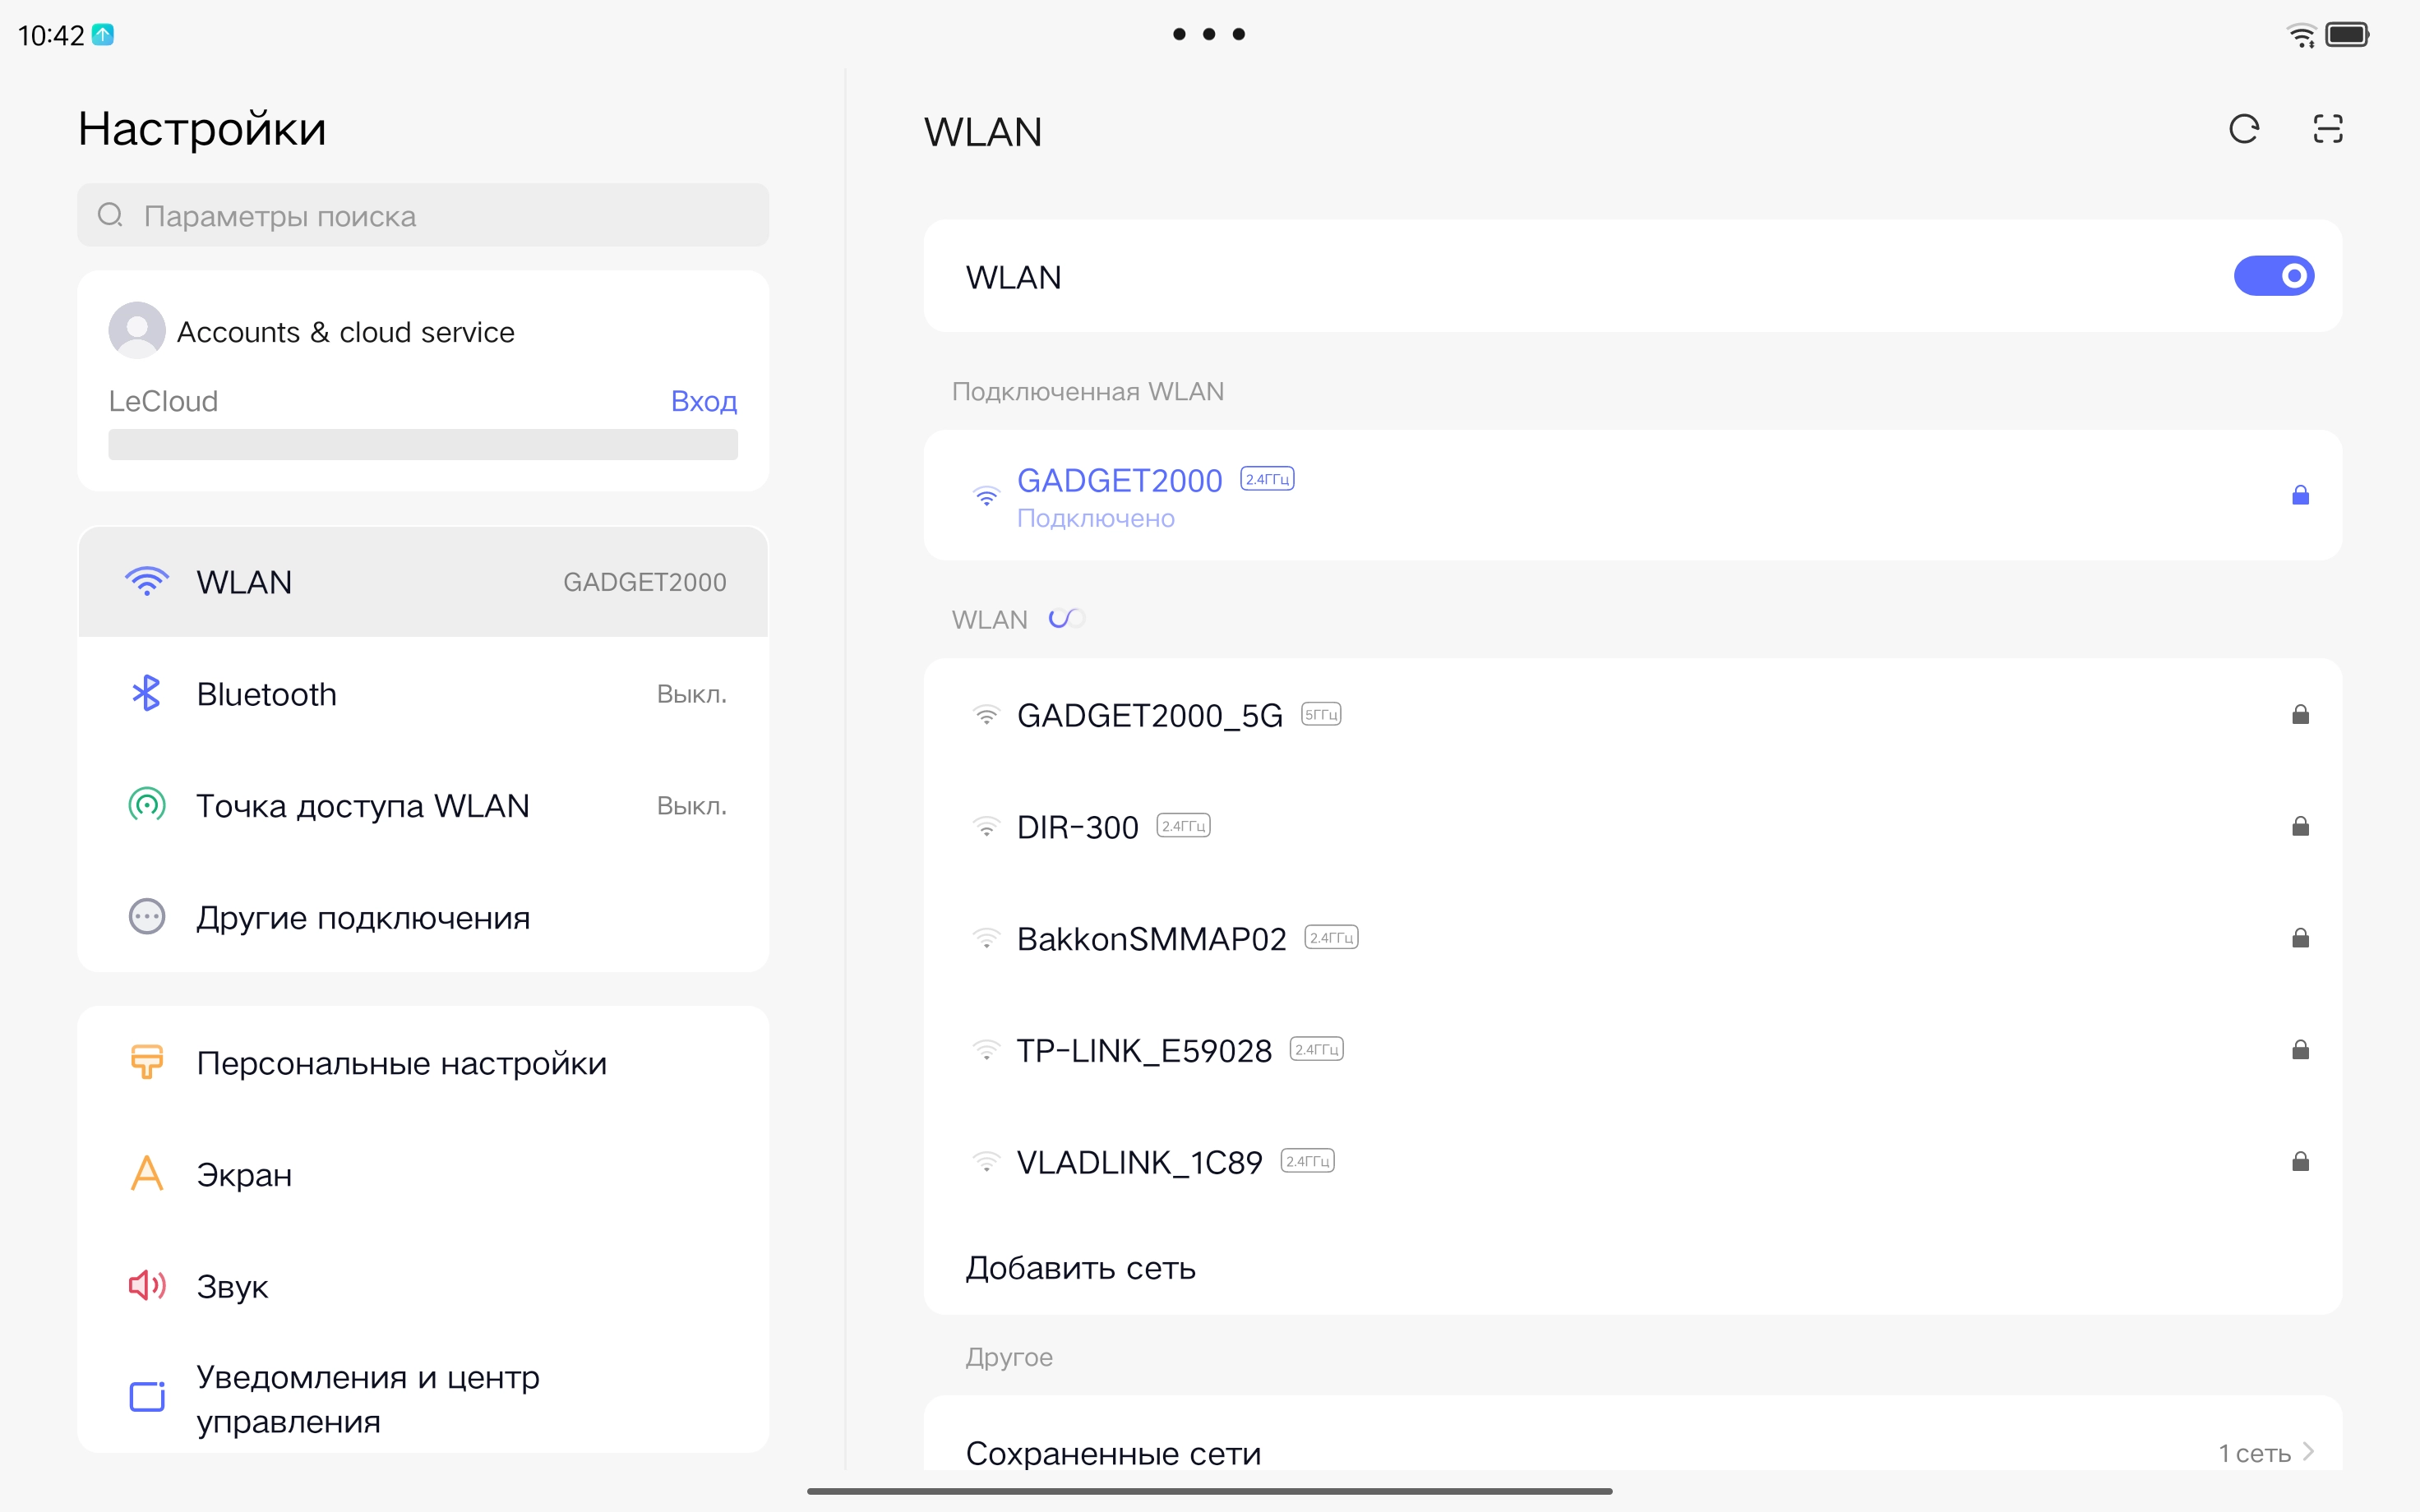This screenshot has height=1512, width=2420.
Task: Tap the Bluetooth icon
Action: tap(147, 693)
